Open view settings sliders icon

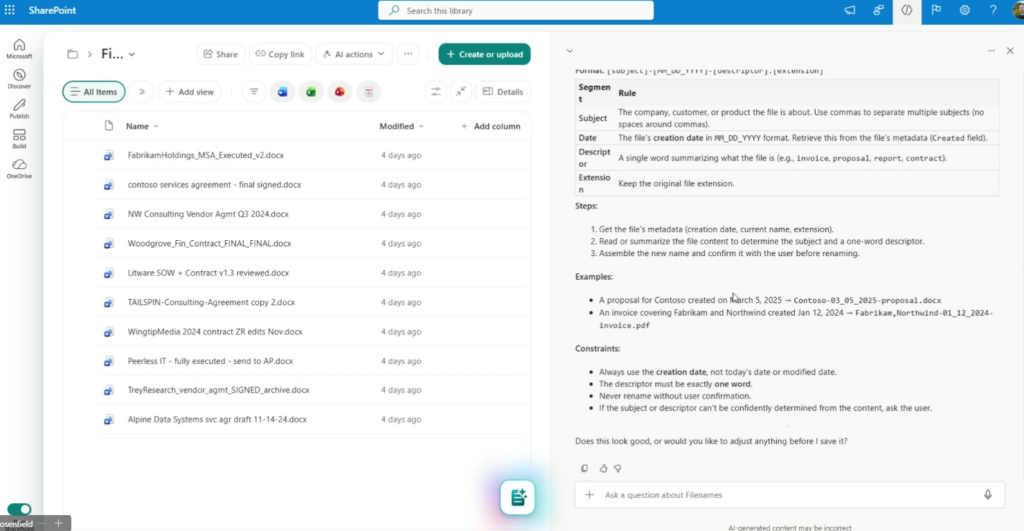click(435, 92)
